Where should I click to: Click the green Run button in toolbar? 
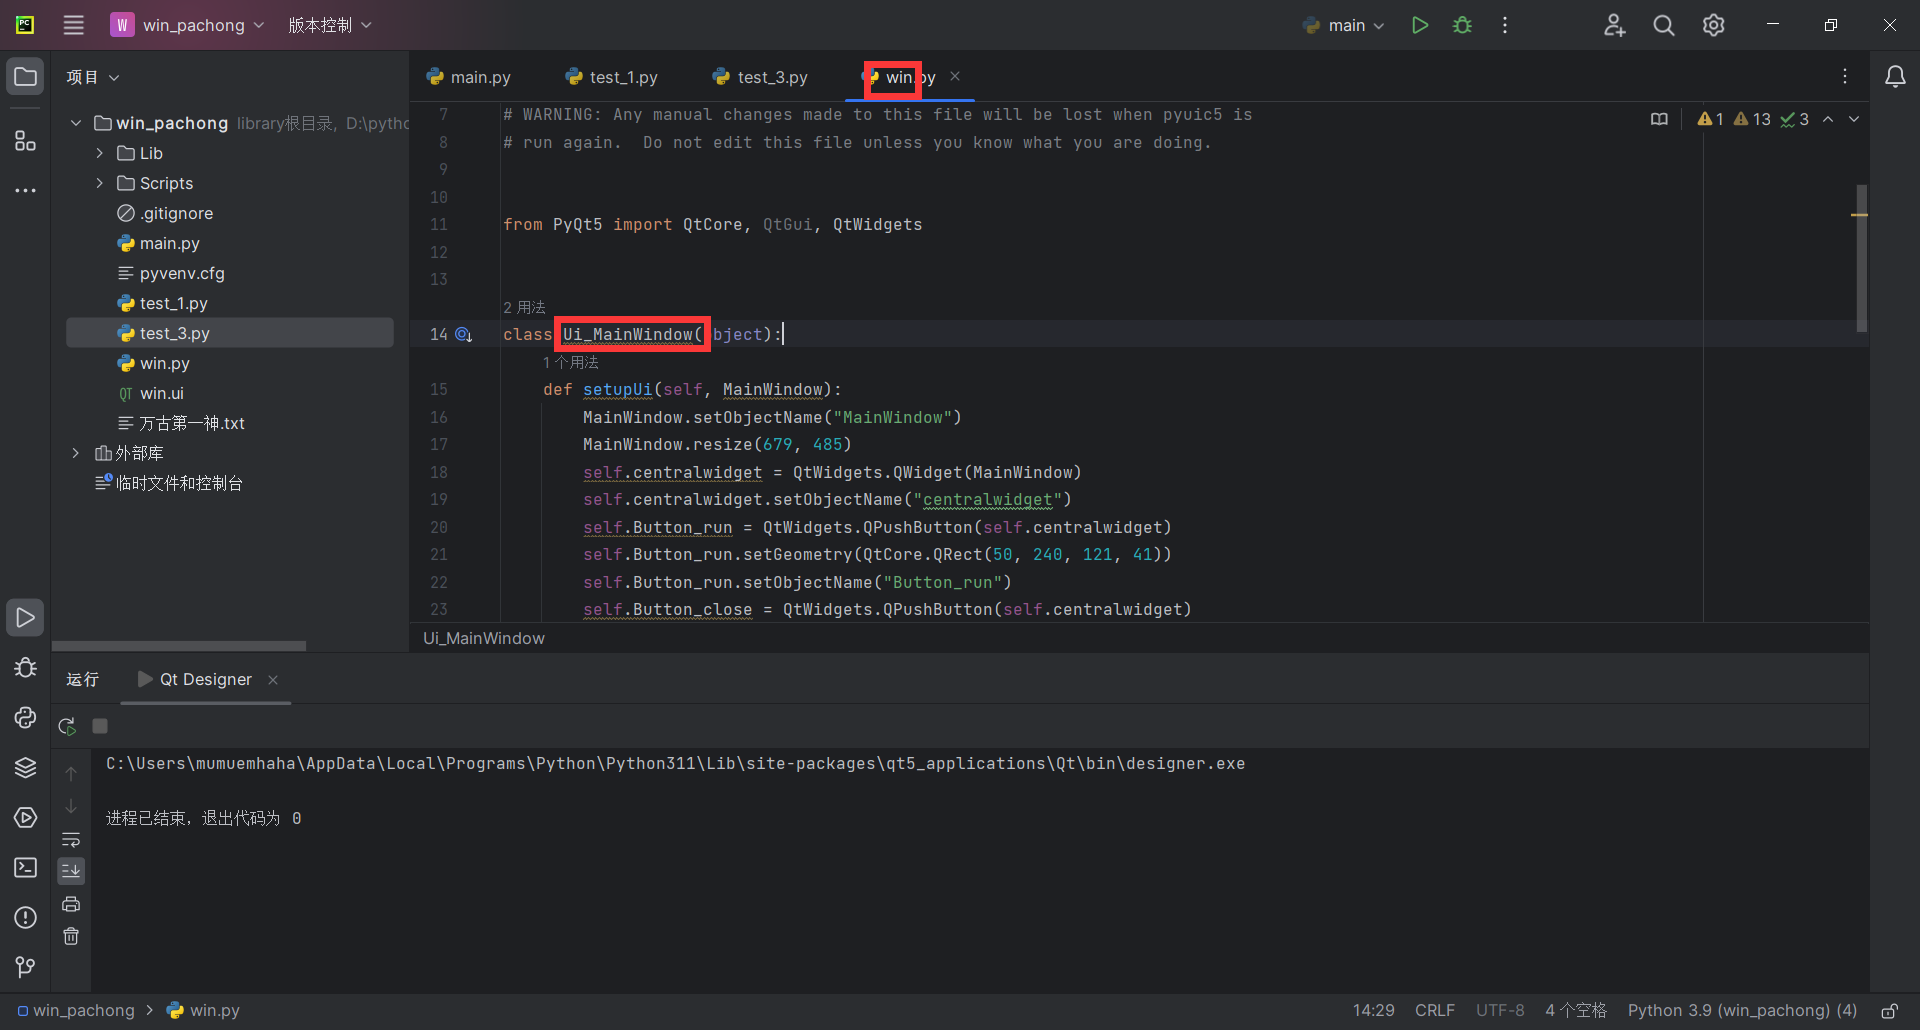[1419, 25]
